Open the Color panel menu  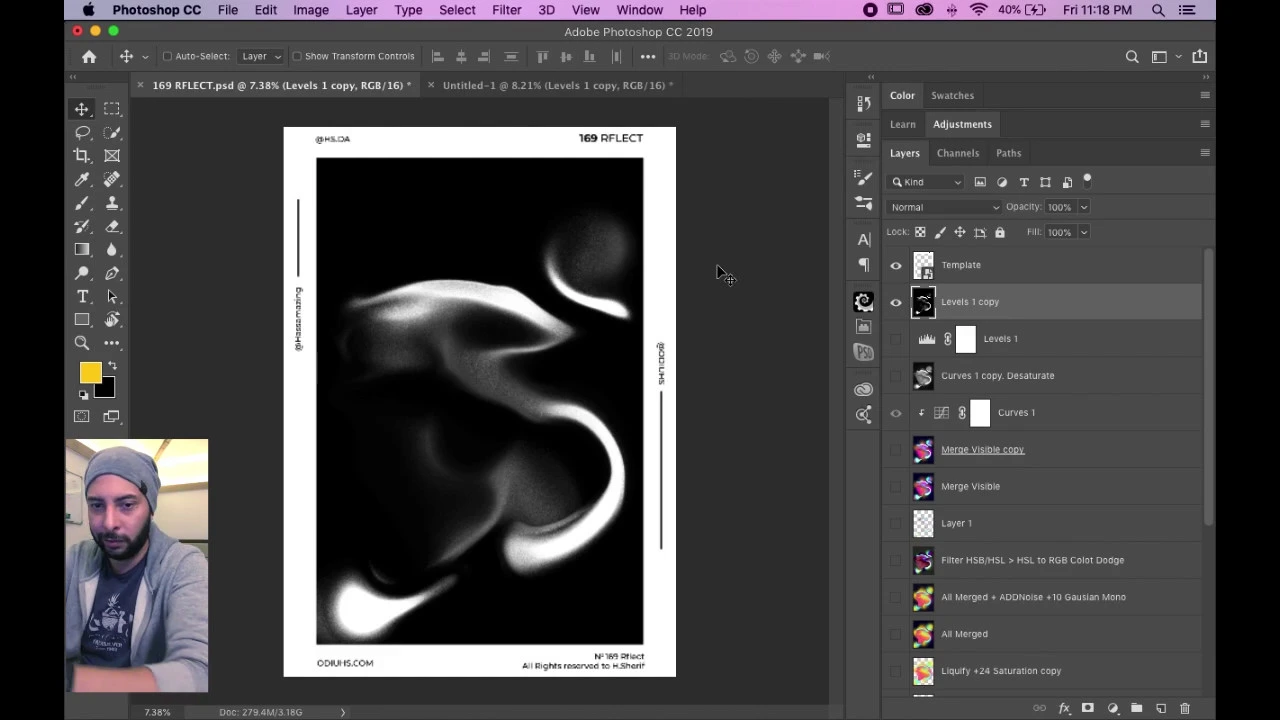tap(1204, 95)
